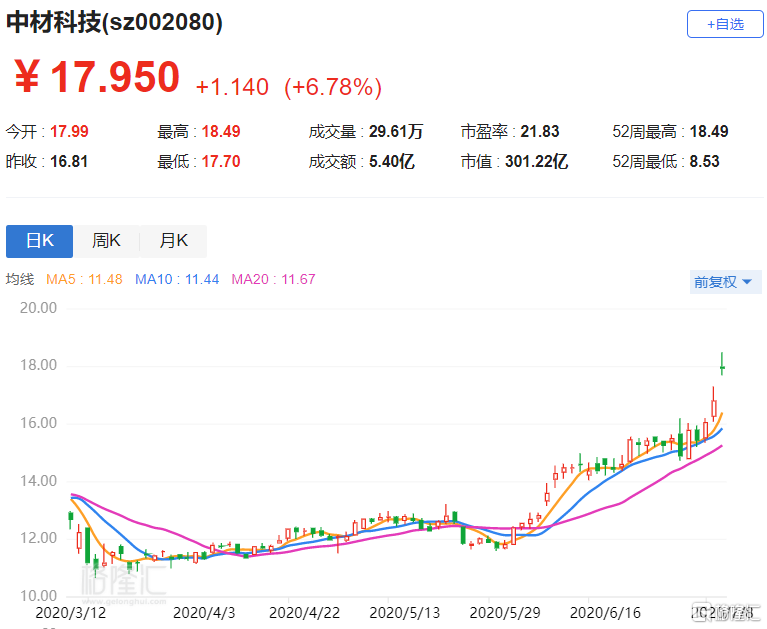Click the 成交额 value 5.40亿

click(x=392, y=161)
